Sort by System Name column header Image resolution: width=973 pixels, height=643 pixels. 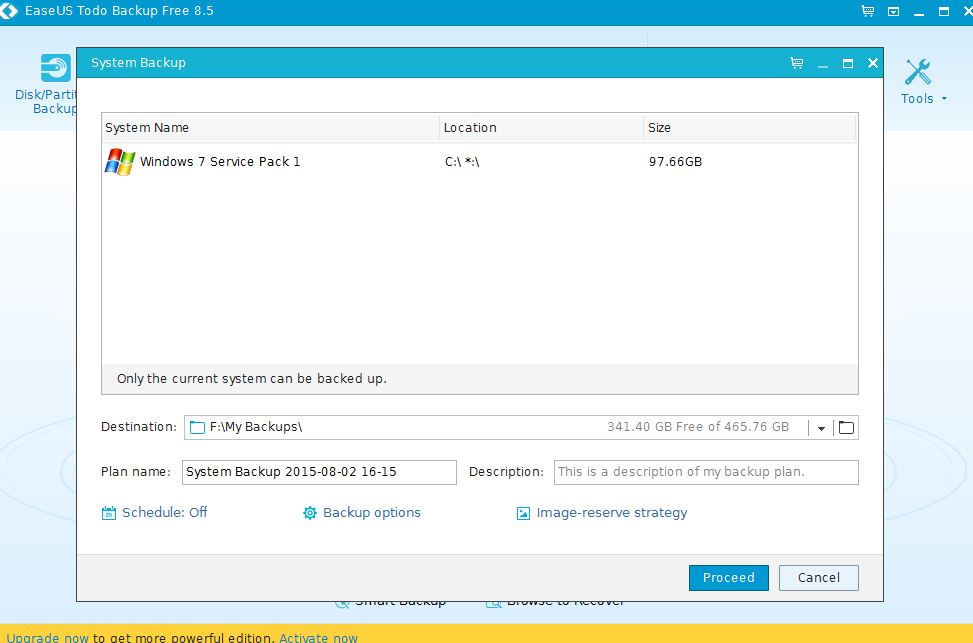click(271, 128)
